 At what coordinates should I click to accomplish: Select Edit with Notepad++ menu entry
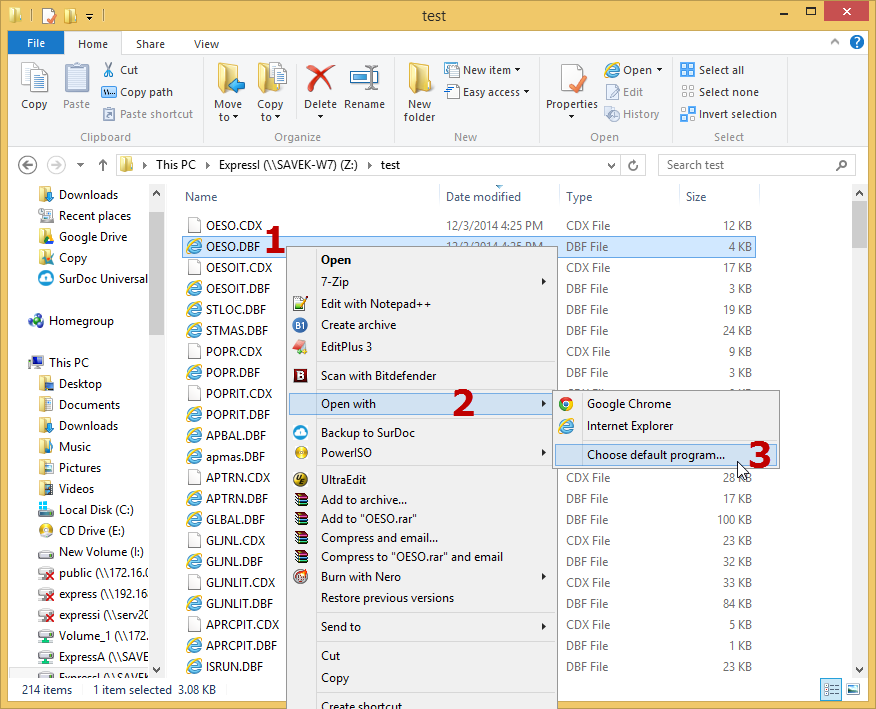[376, 304]
